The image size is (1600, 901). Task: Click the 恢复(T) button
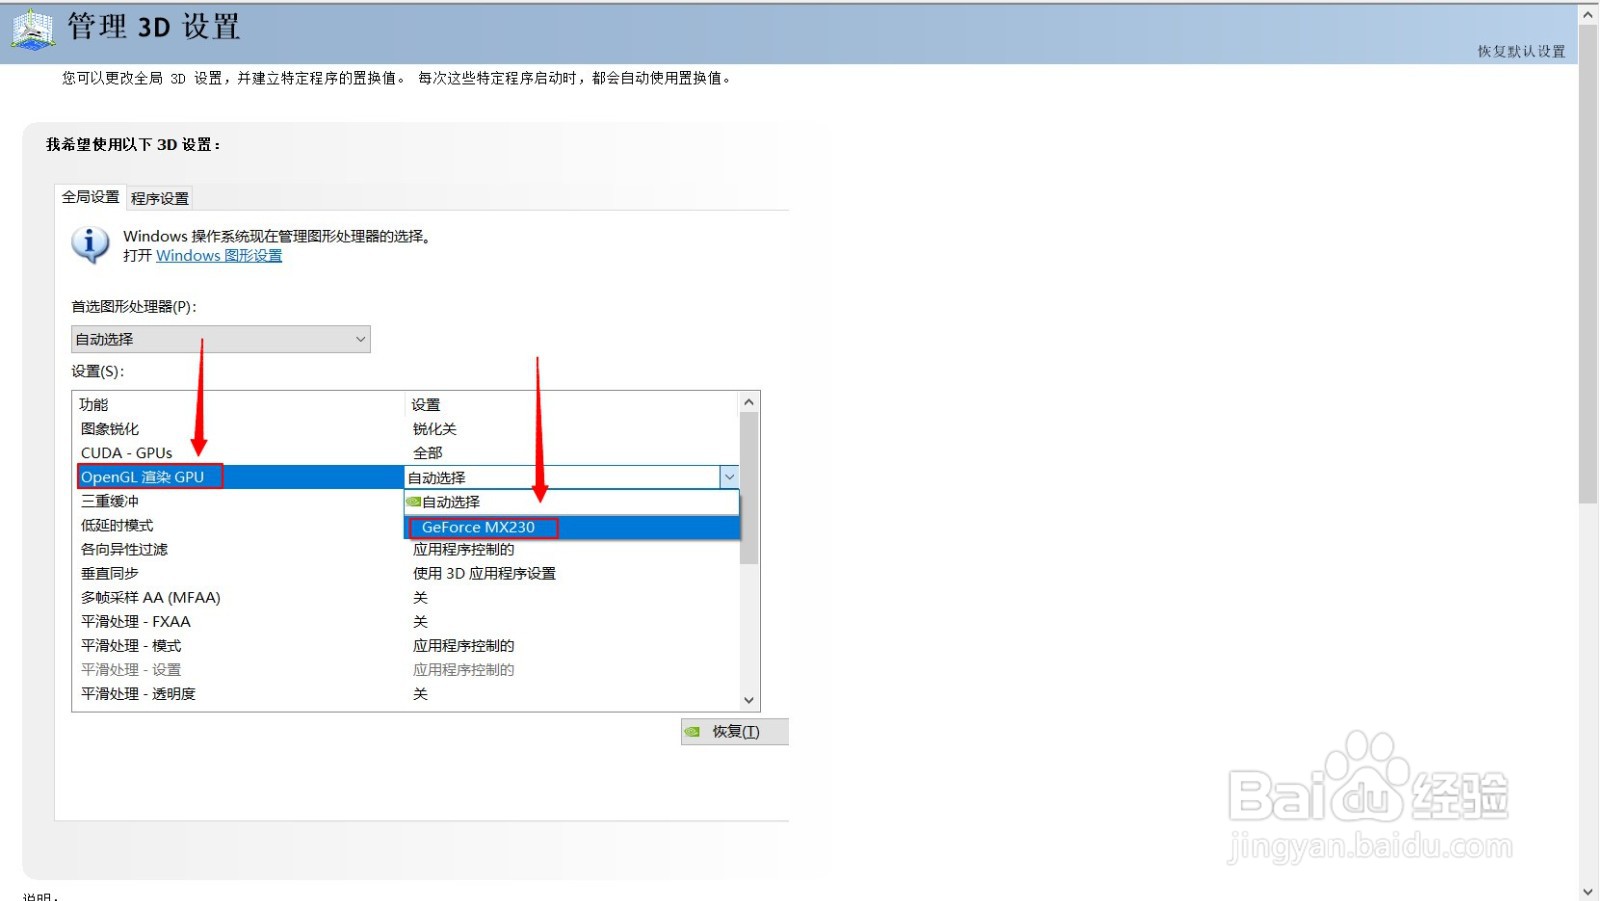point(734,731)
